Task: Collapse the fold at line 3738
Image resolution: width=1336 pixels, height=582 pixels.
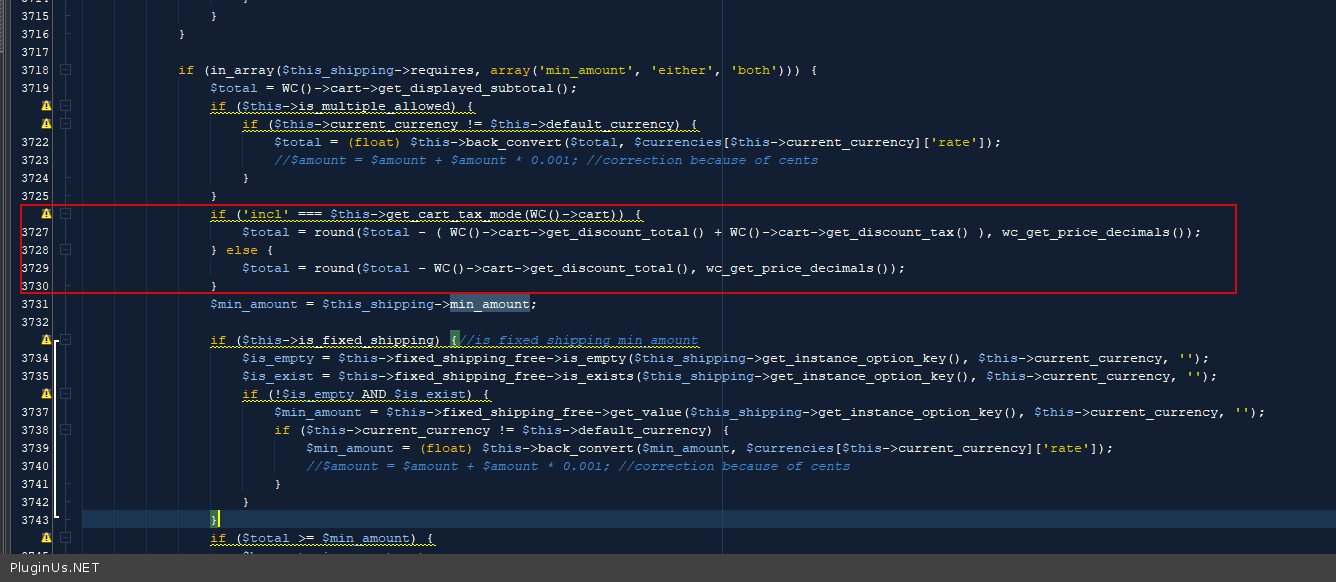Action: click(x=66, y=430)
